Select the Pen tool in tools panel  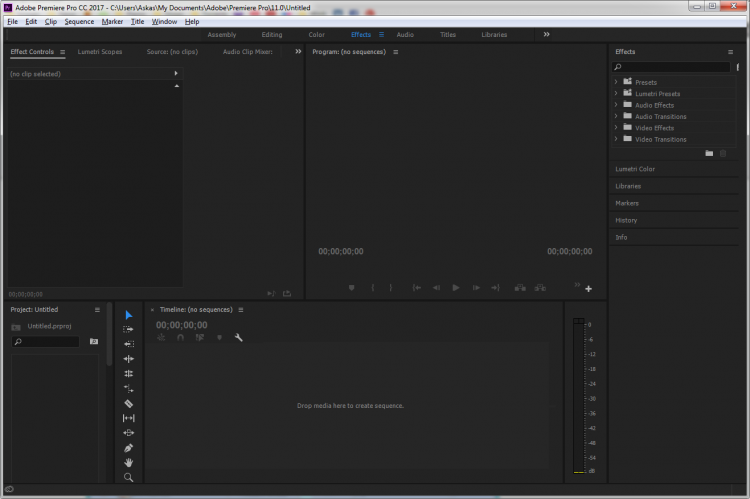click(128, 448)
